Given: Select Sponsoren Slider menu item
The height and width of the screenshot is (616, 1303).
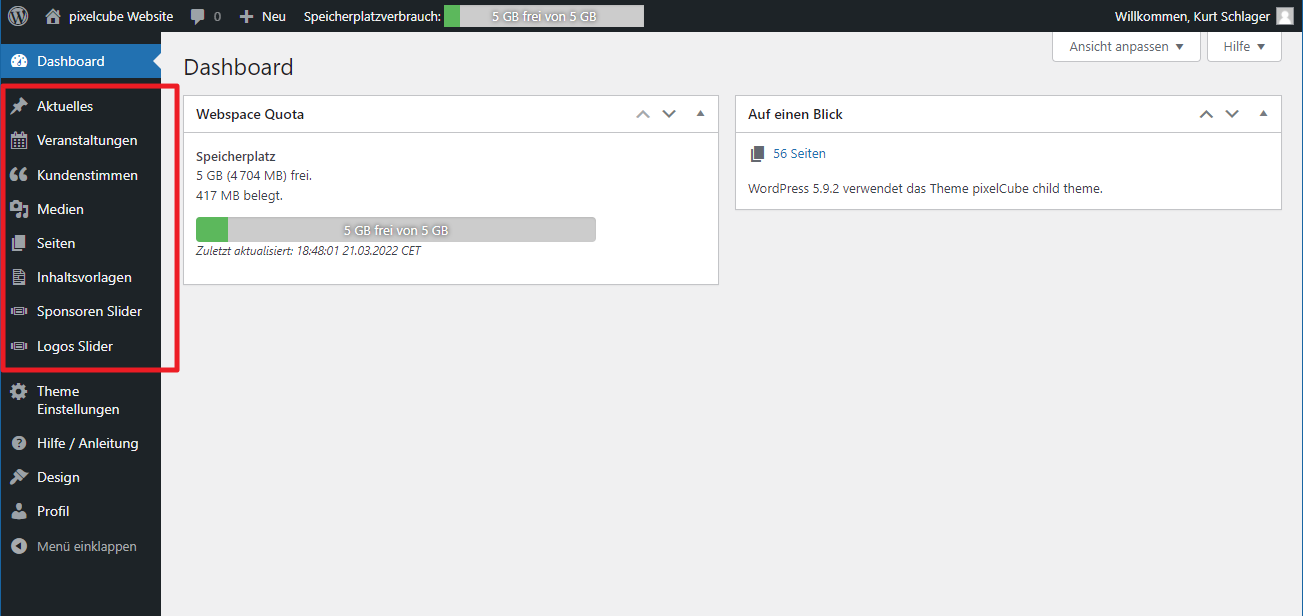Looking at the screenshot, I should click(x=89, y=311).
